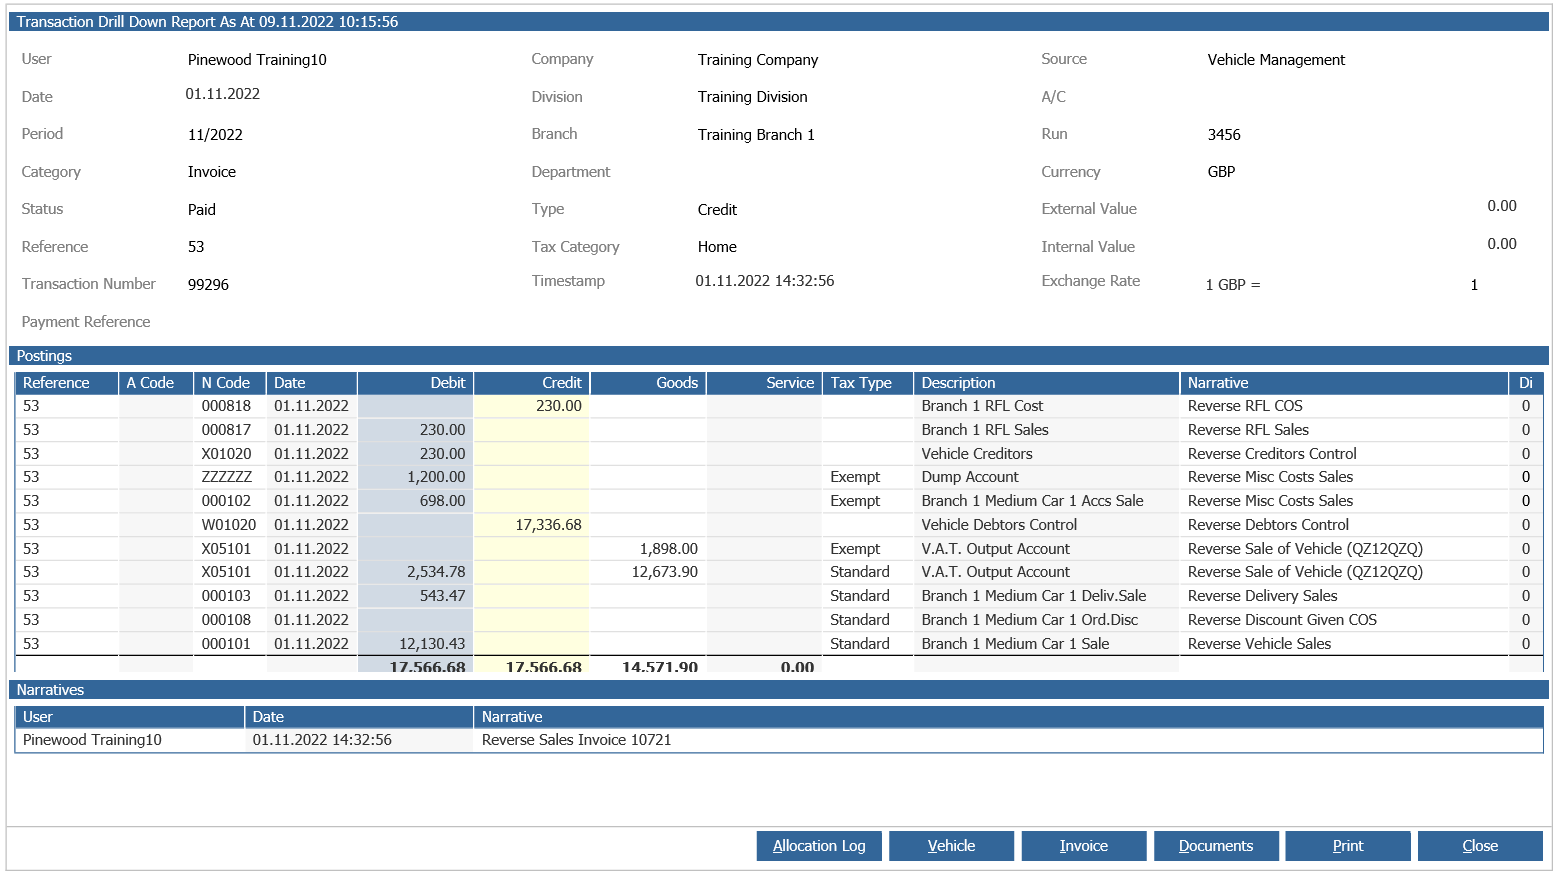Screen dimensions: 1557x876
Task: Select the Dump Account row description
Action: coord(970,477)
